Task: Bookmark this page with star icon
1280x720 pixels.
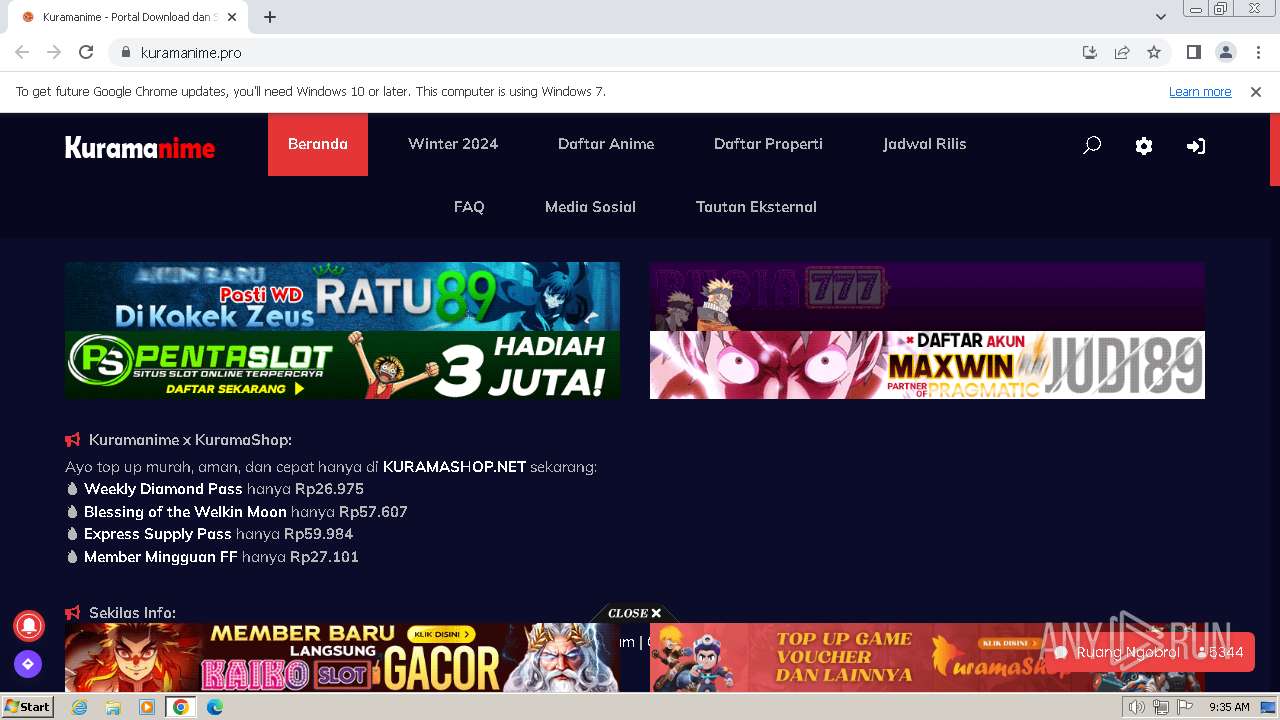Action: pos(1154,52)
